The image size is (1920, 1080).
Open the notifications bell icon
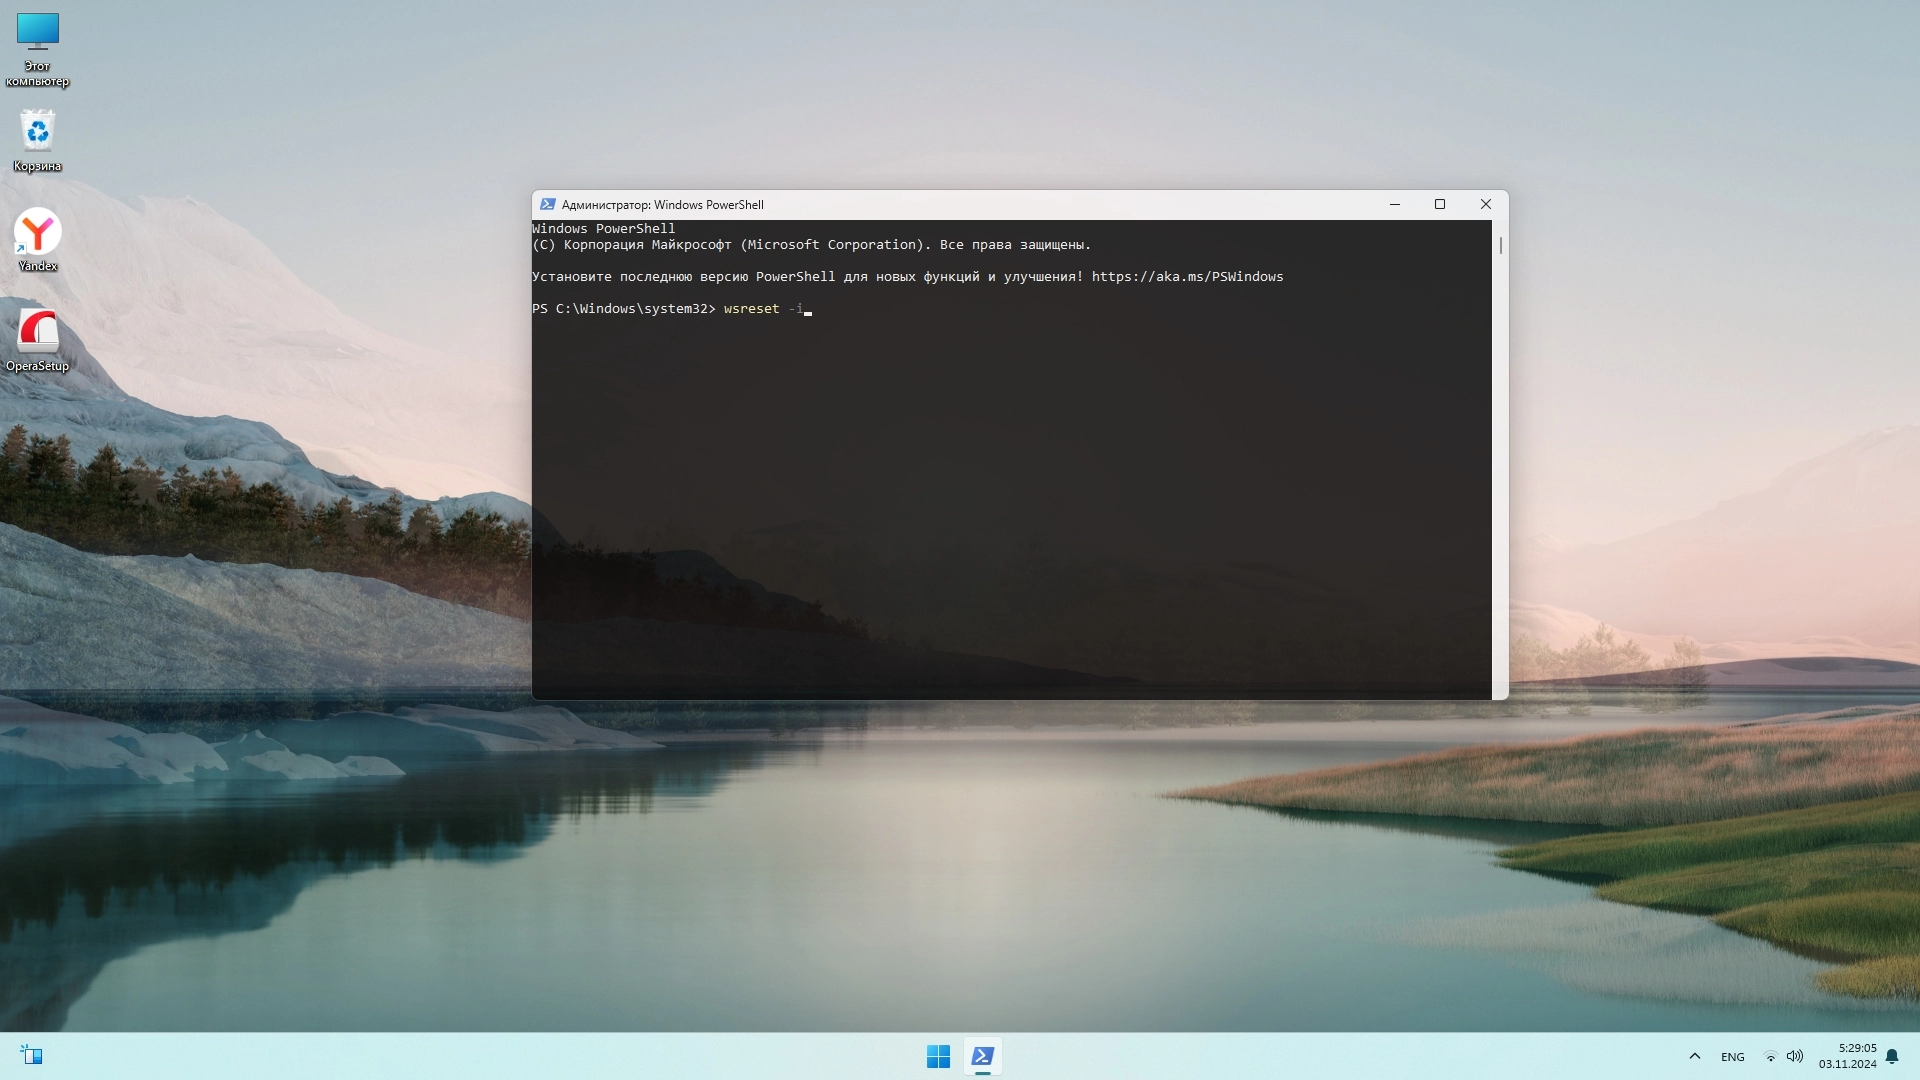point(1892,1056)
